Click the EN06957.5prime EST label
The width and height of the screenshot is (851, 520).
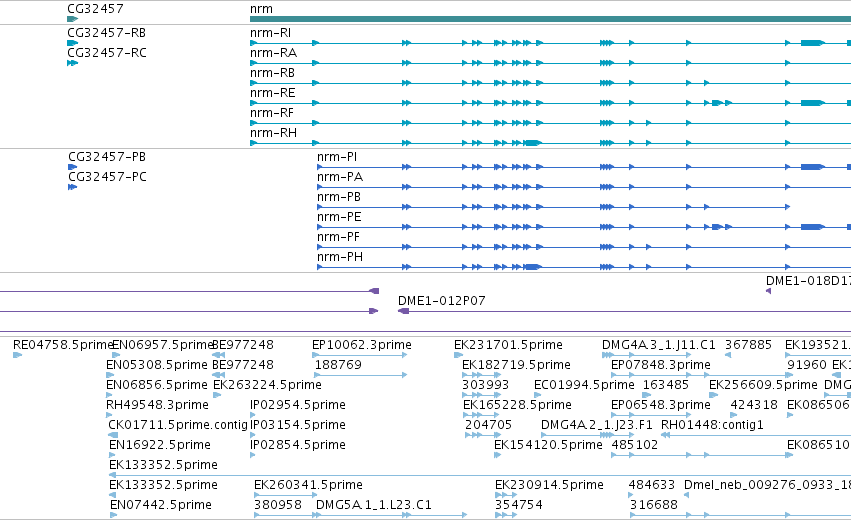pos(162,345)
